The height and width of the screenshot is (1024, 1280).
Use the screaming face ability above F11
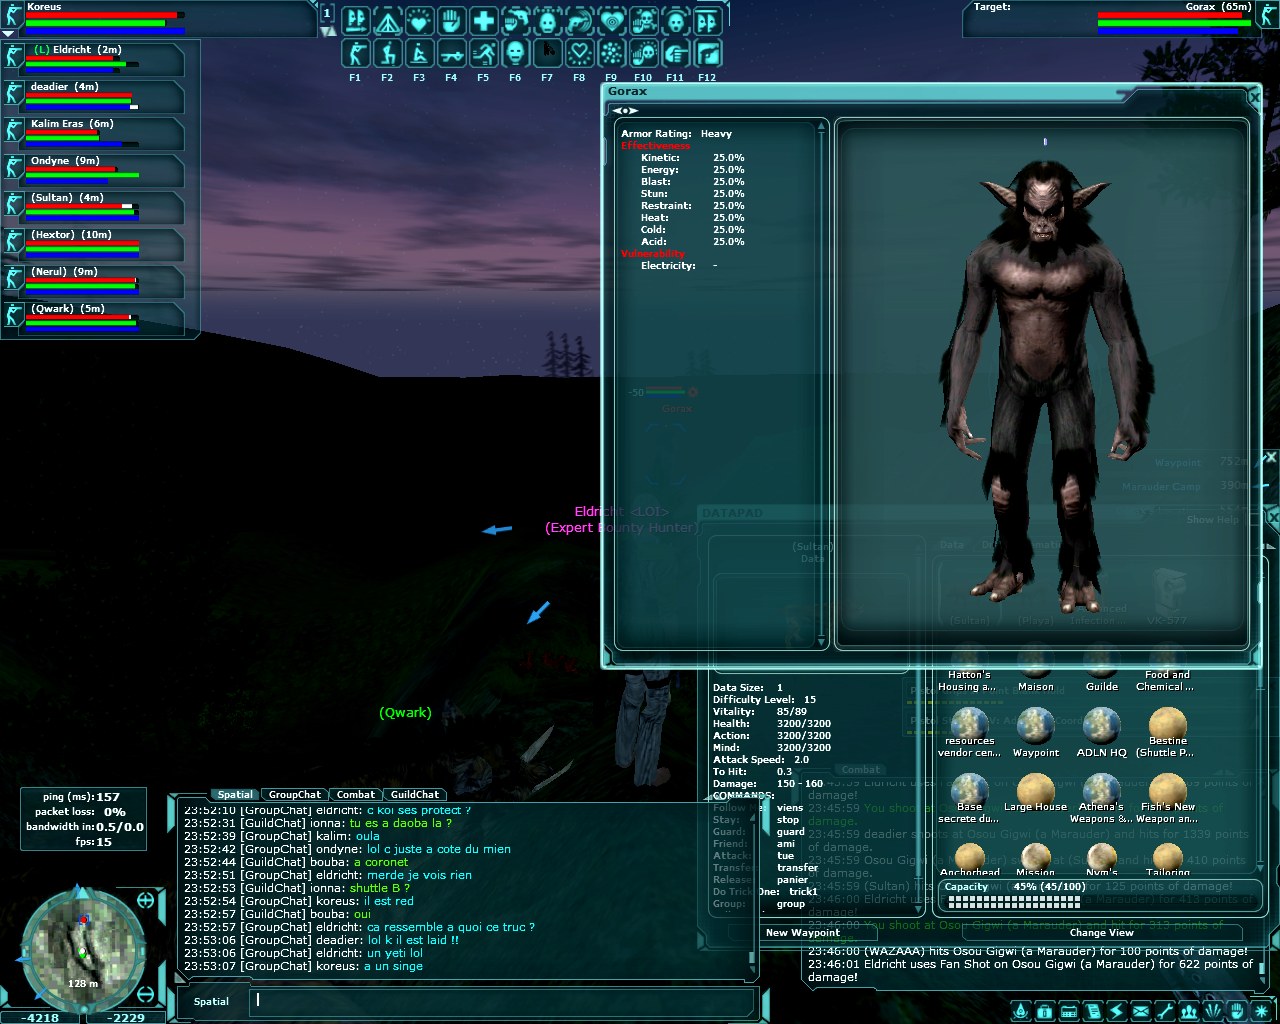point(675,21)
